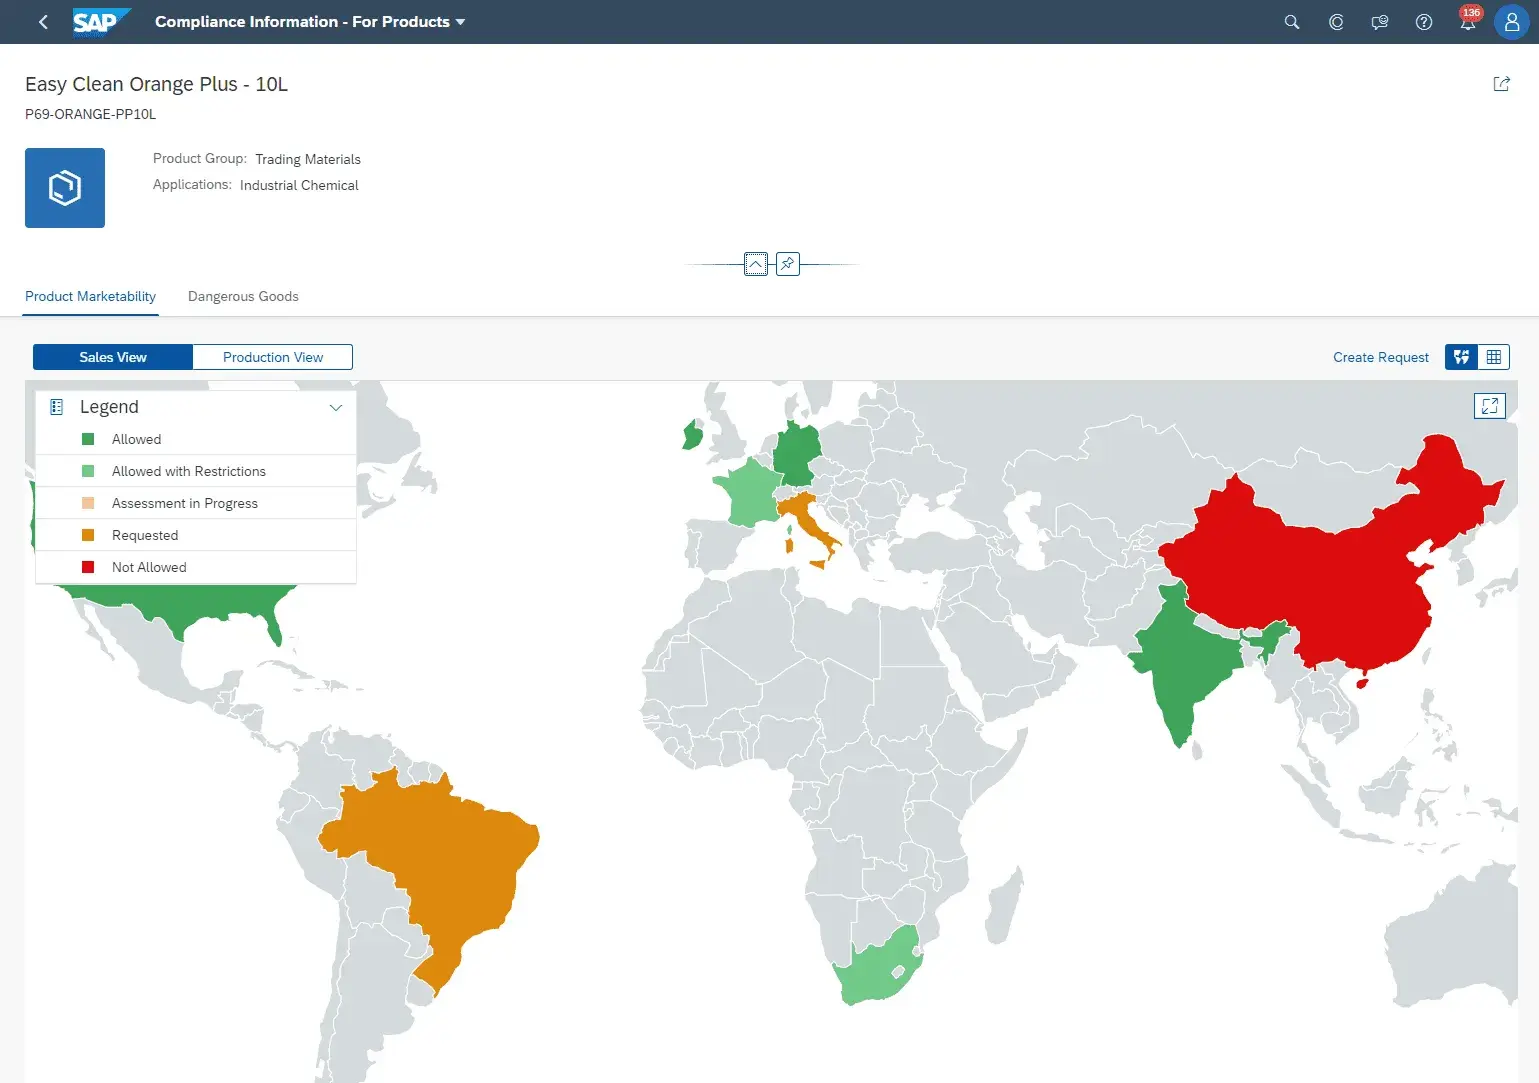
Task: Click the Allowed with Restrictions swatch
Action: click(88, 471)
